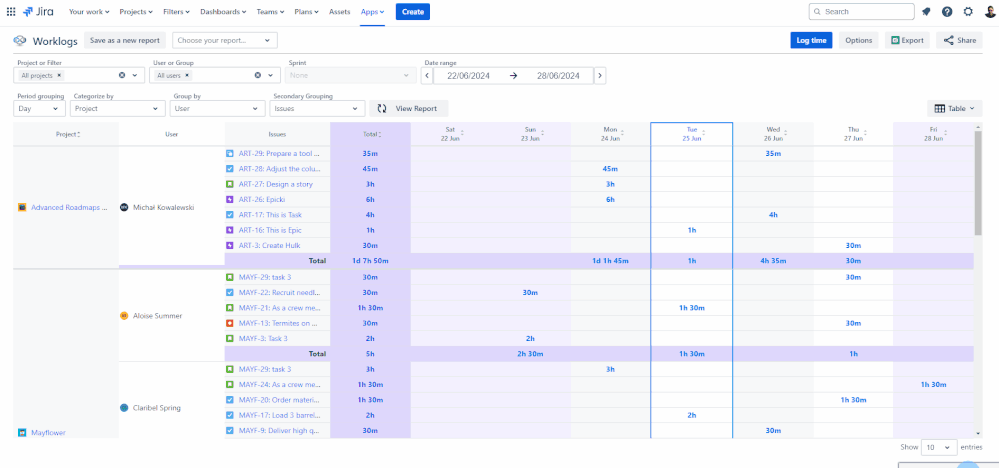Open the Apps menu in navigation

373,12
